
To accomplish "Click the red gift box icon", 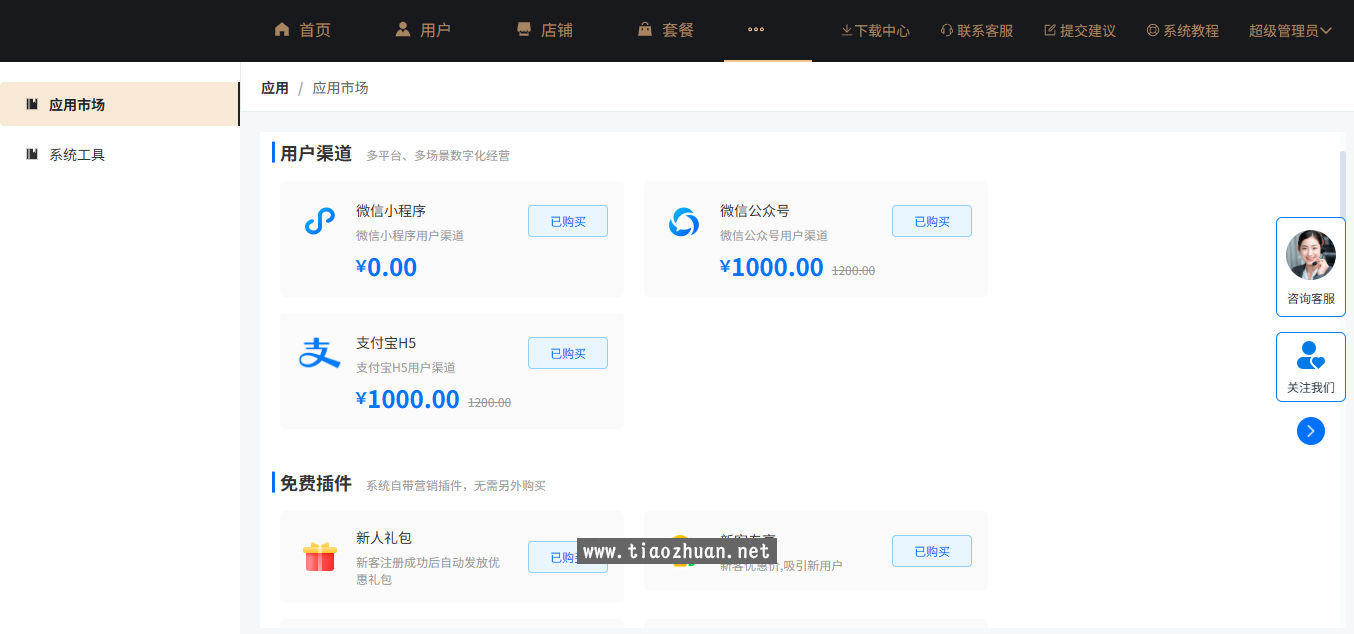I will tap(319, 556).
